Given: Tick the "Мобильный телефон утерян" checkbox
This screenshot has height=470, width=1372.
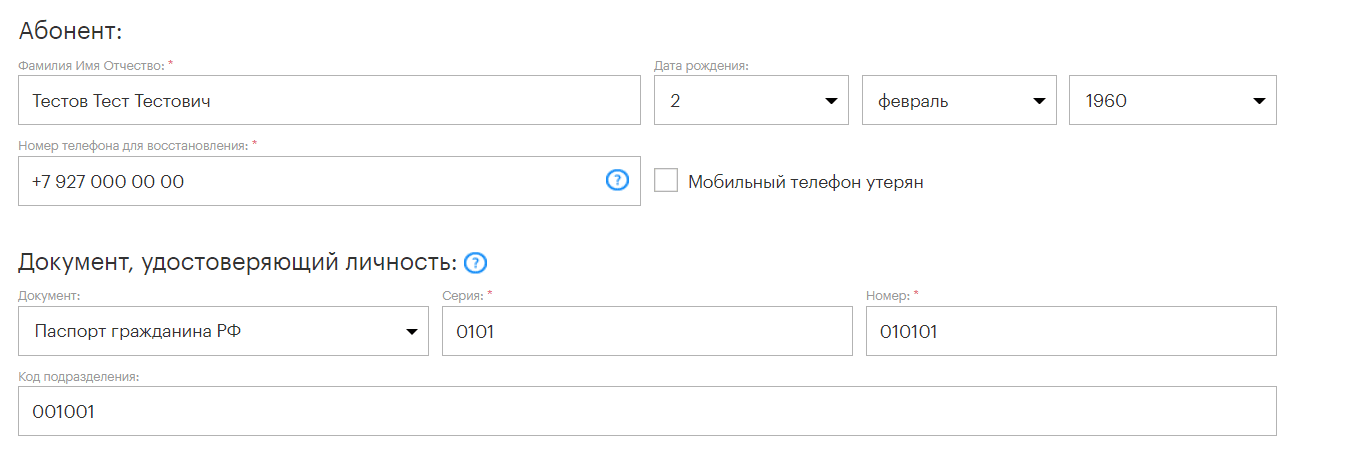Looking at the screenshot, I should point(666,181).
